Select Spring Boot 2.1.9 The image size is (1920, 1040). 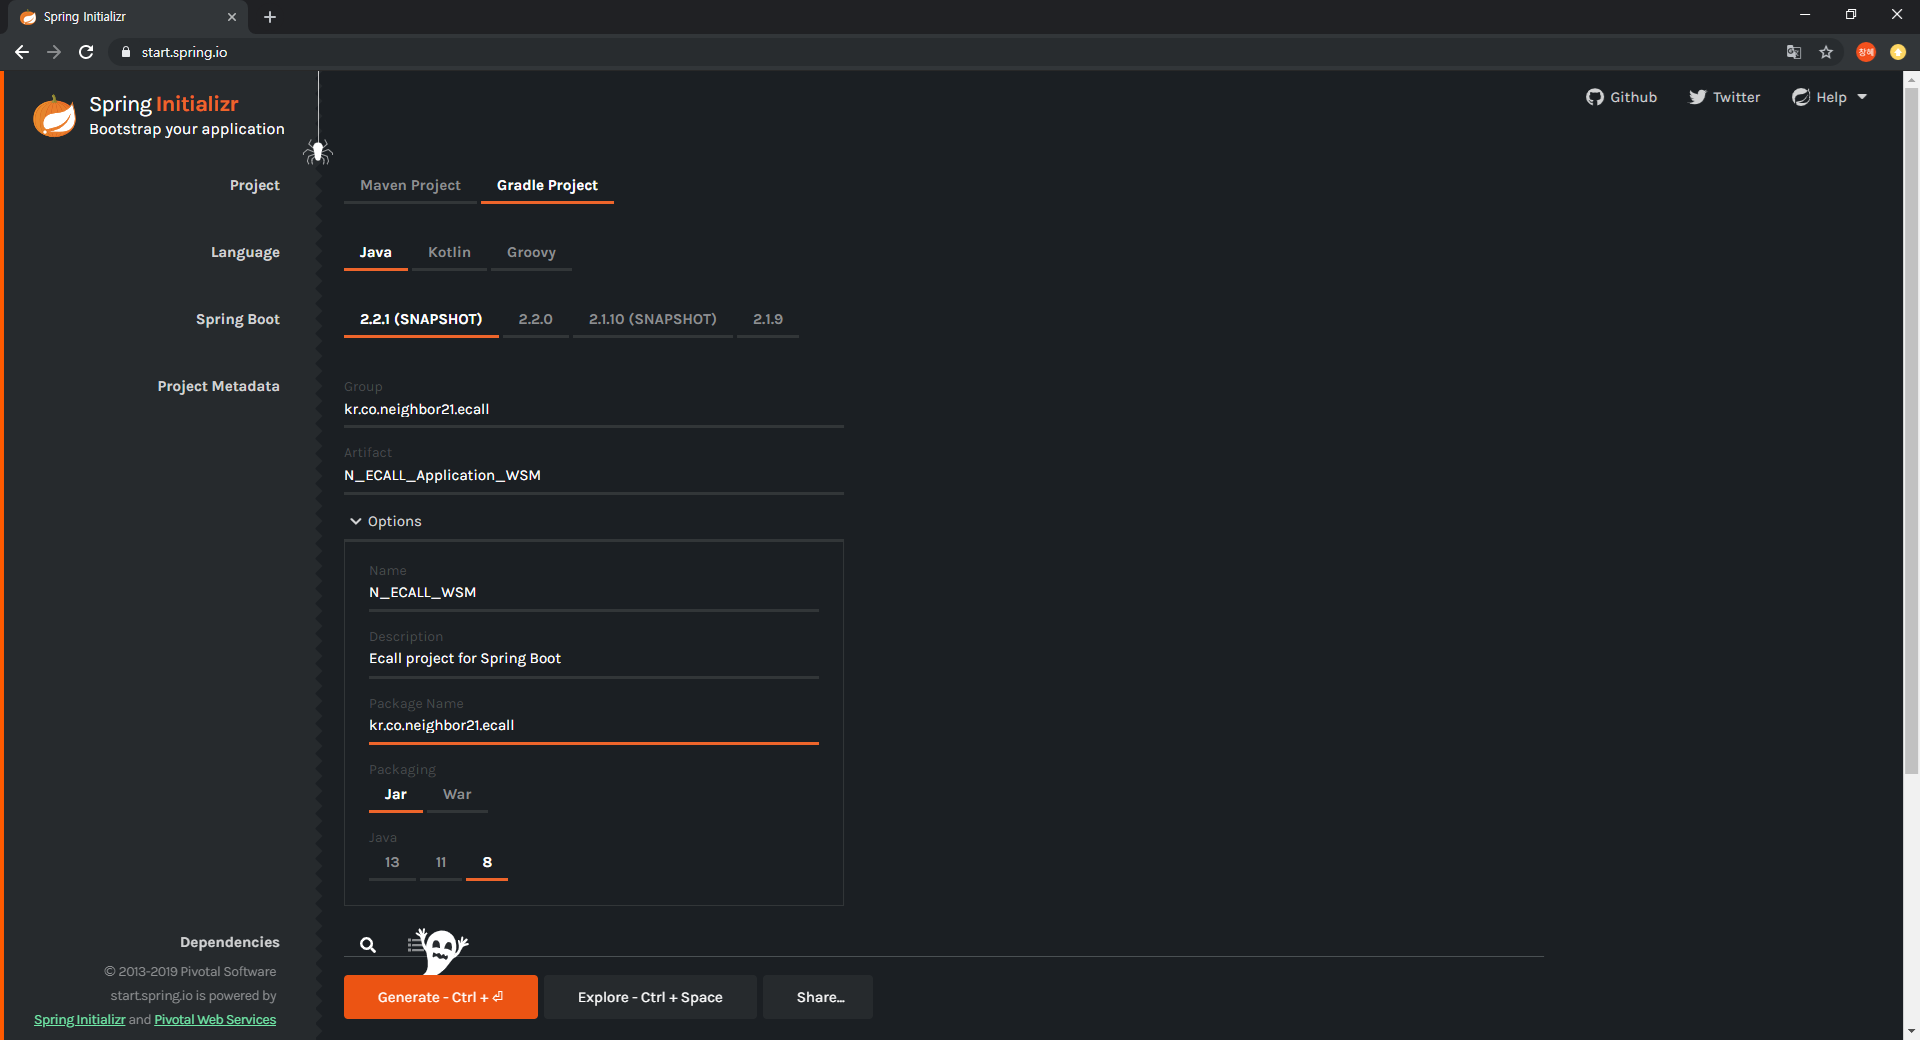click(768, 319)
